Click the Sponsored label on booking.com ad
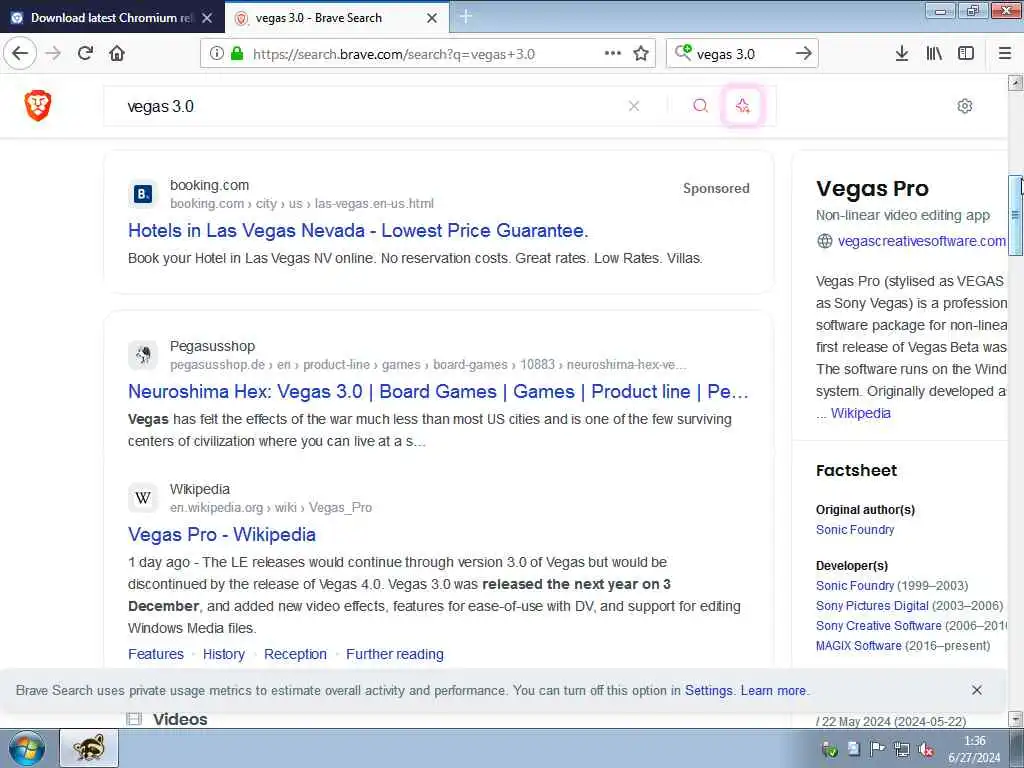 pos(716,188)
